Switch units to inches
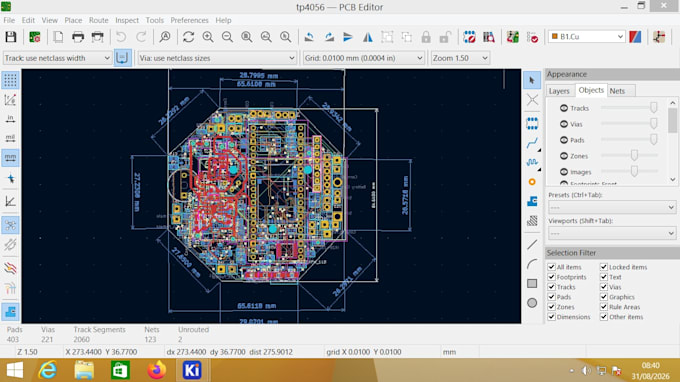Image resolution: width=680 pixels, height=382 pixels. tap(10, 119)
